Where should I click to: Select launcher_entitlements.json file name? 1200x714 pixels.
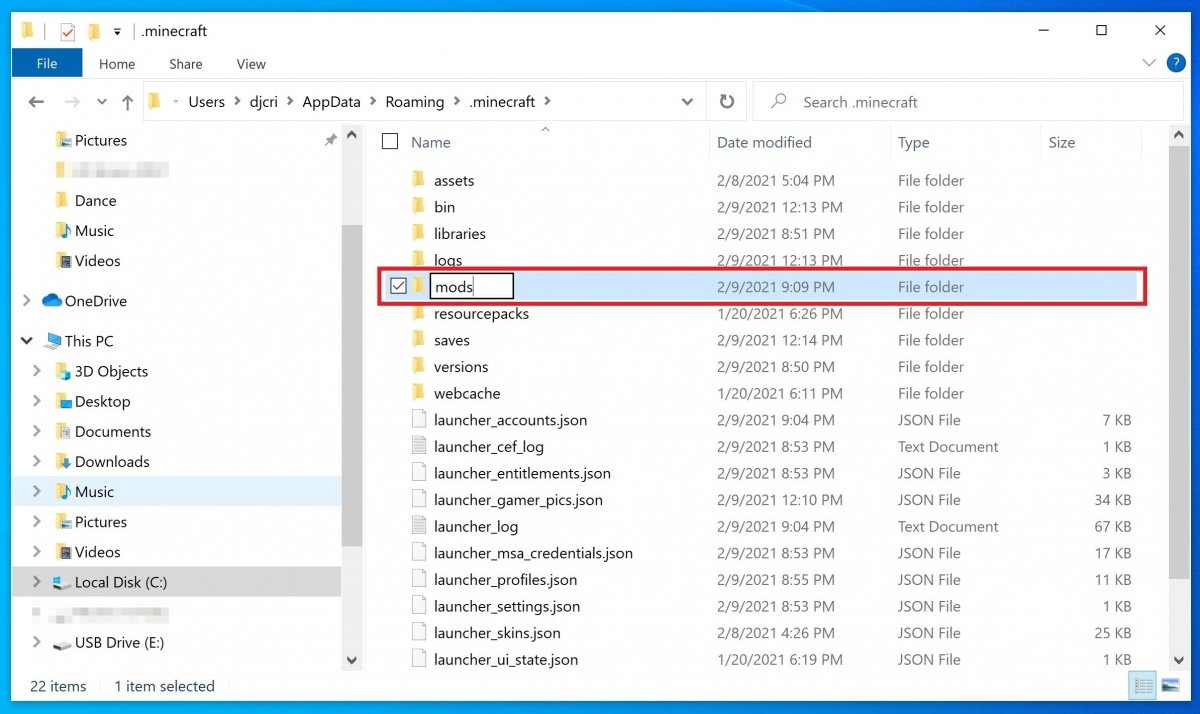522,473
